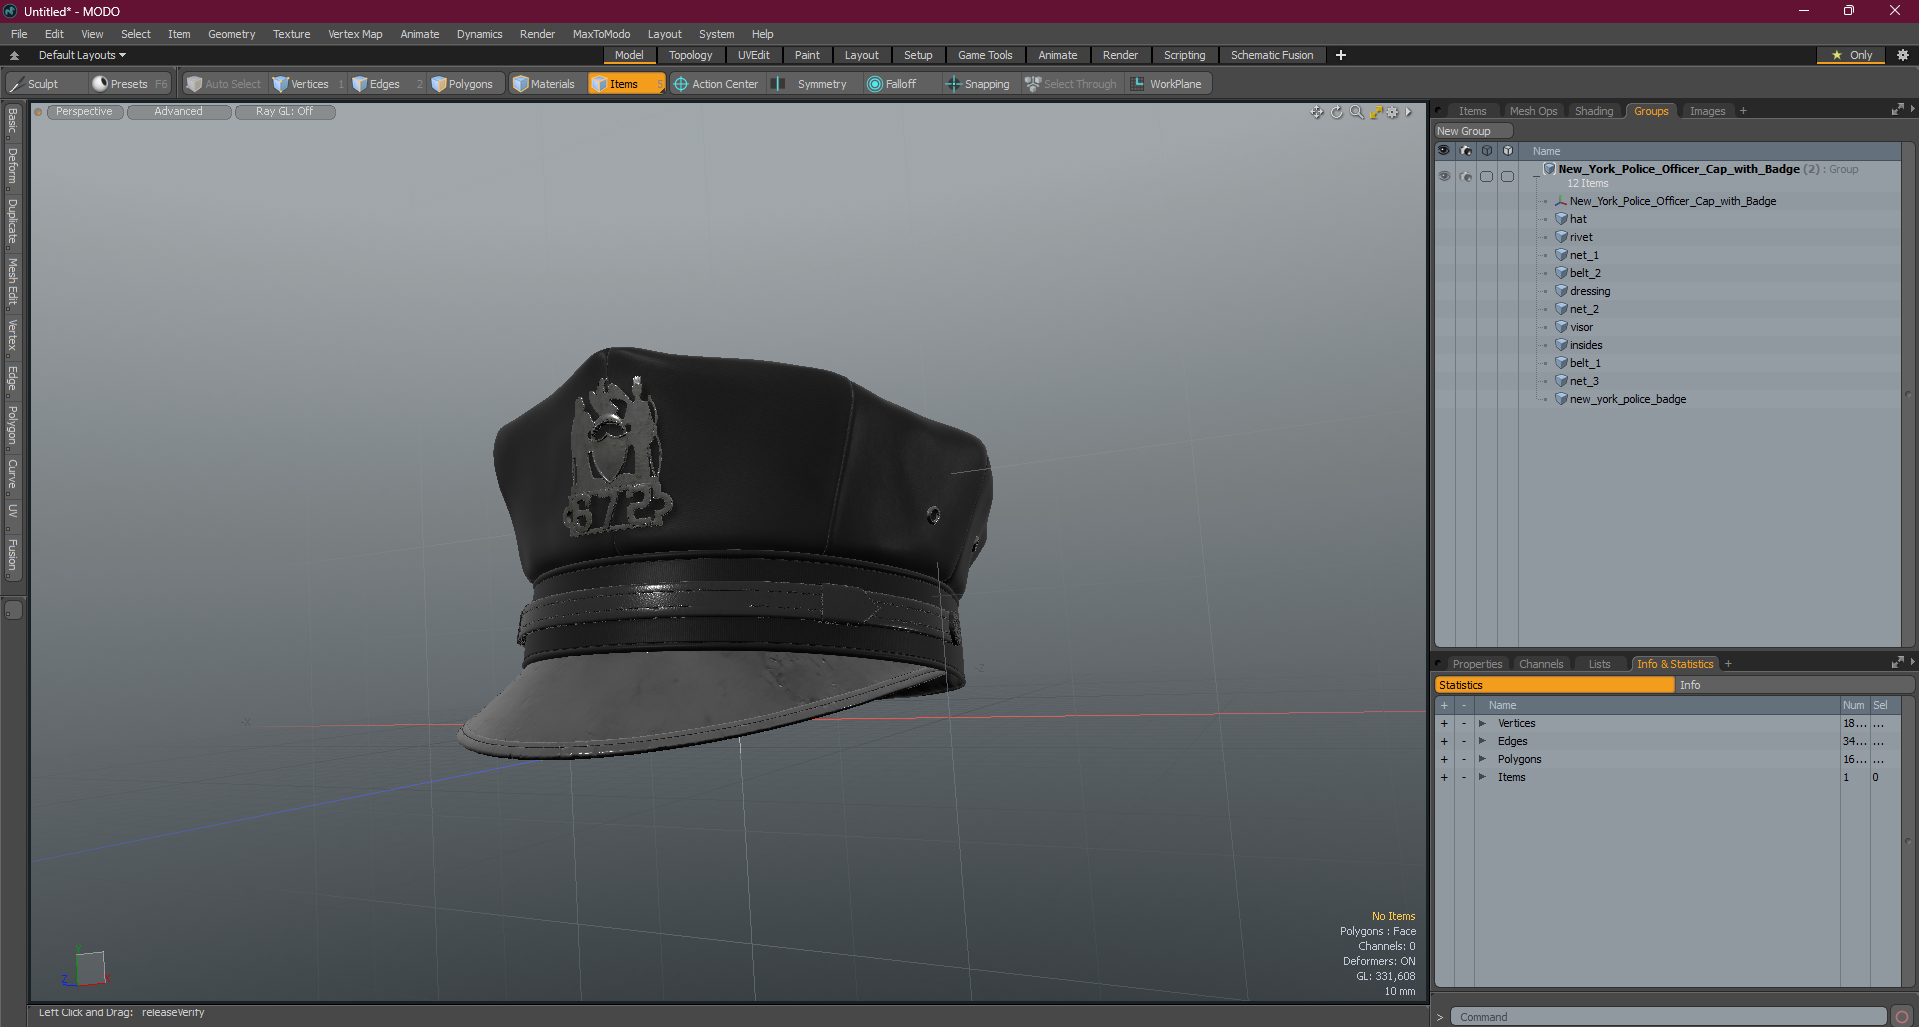Image resolution: width=1919 pixels, height=1027 pixels.
Task: Expand the Vertices statistics row
Action: [1482, 723]
